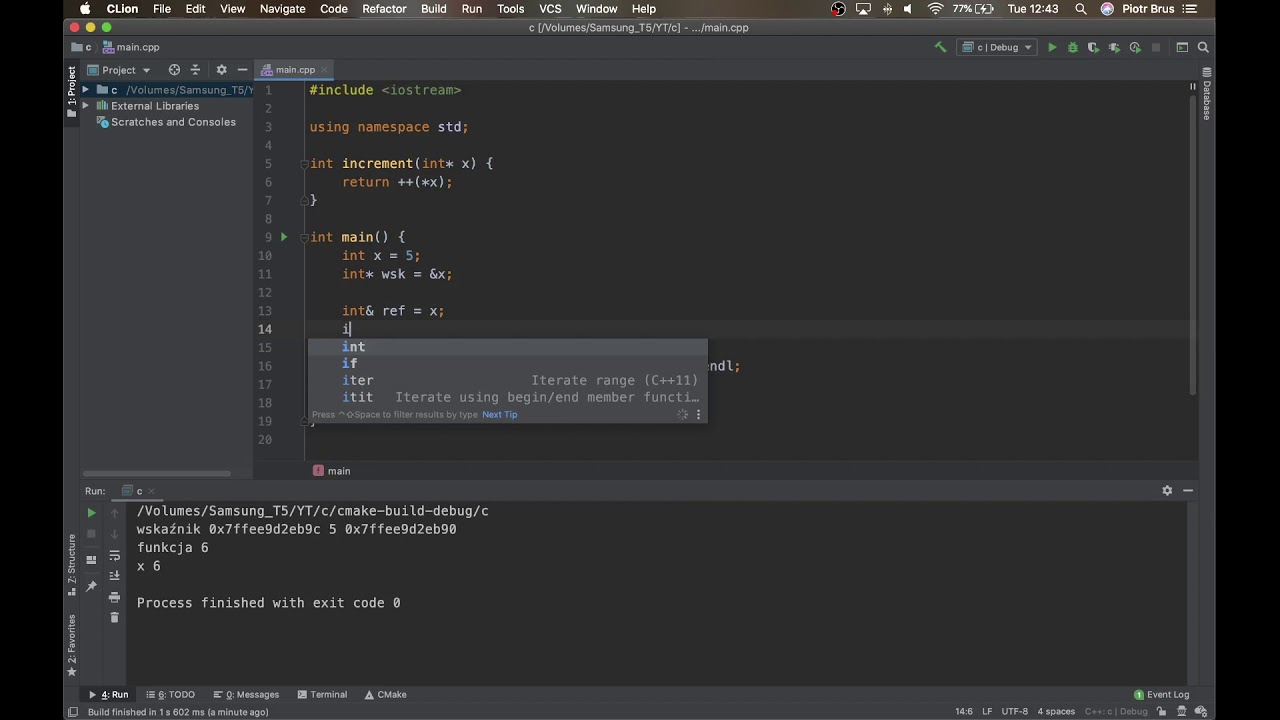Choose the 'int' completion suggestion
The height and width of the screenshot is (720, 1280).
point(507,346)
